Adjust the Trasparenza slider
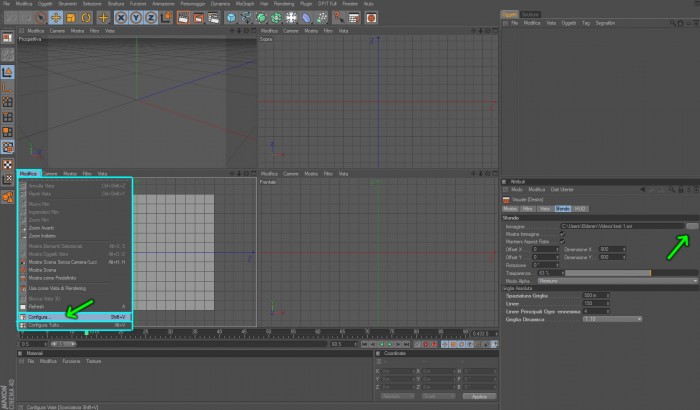The width and height of the screenshot is (700, 410). point(631,273)
